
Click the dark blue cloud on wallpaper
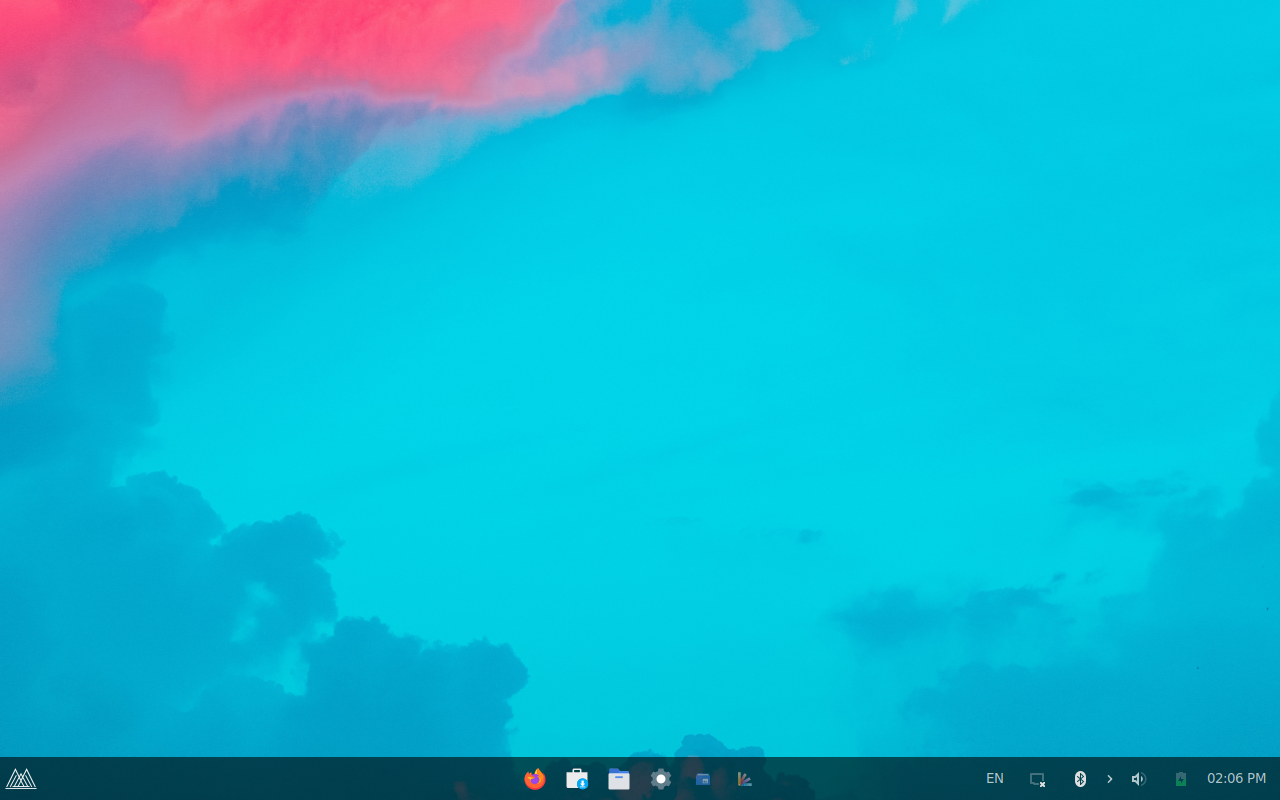(400, 680)
